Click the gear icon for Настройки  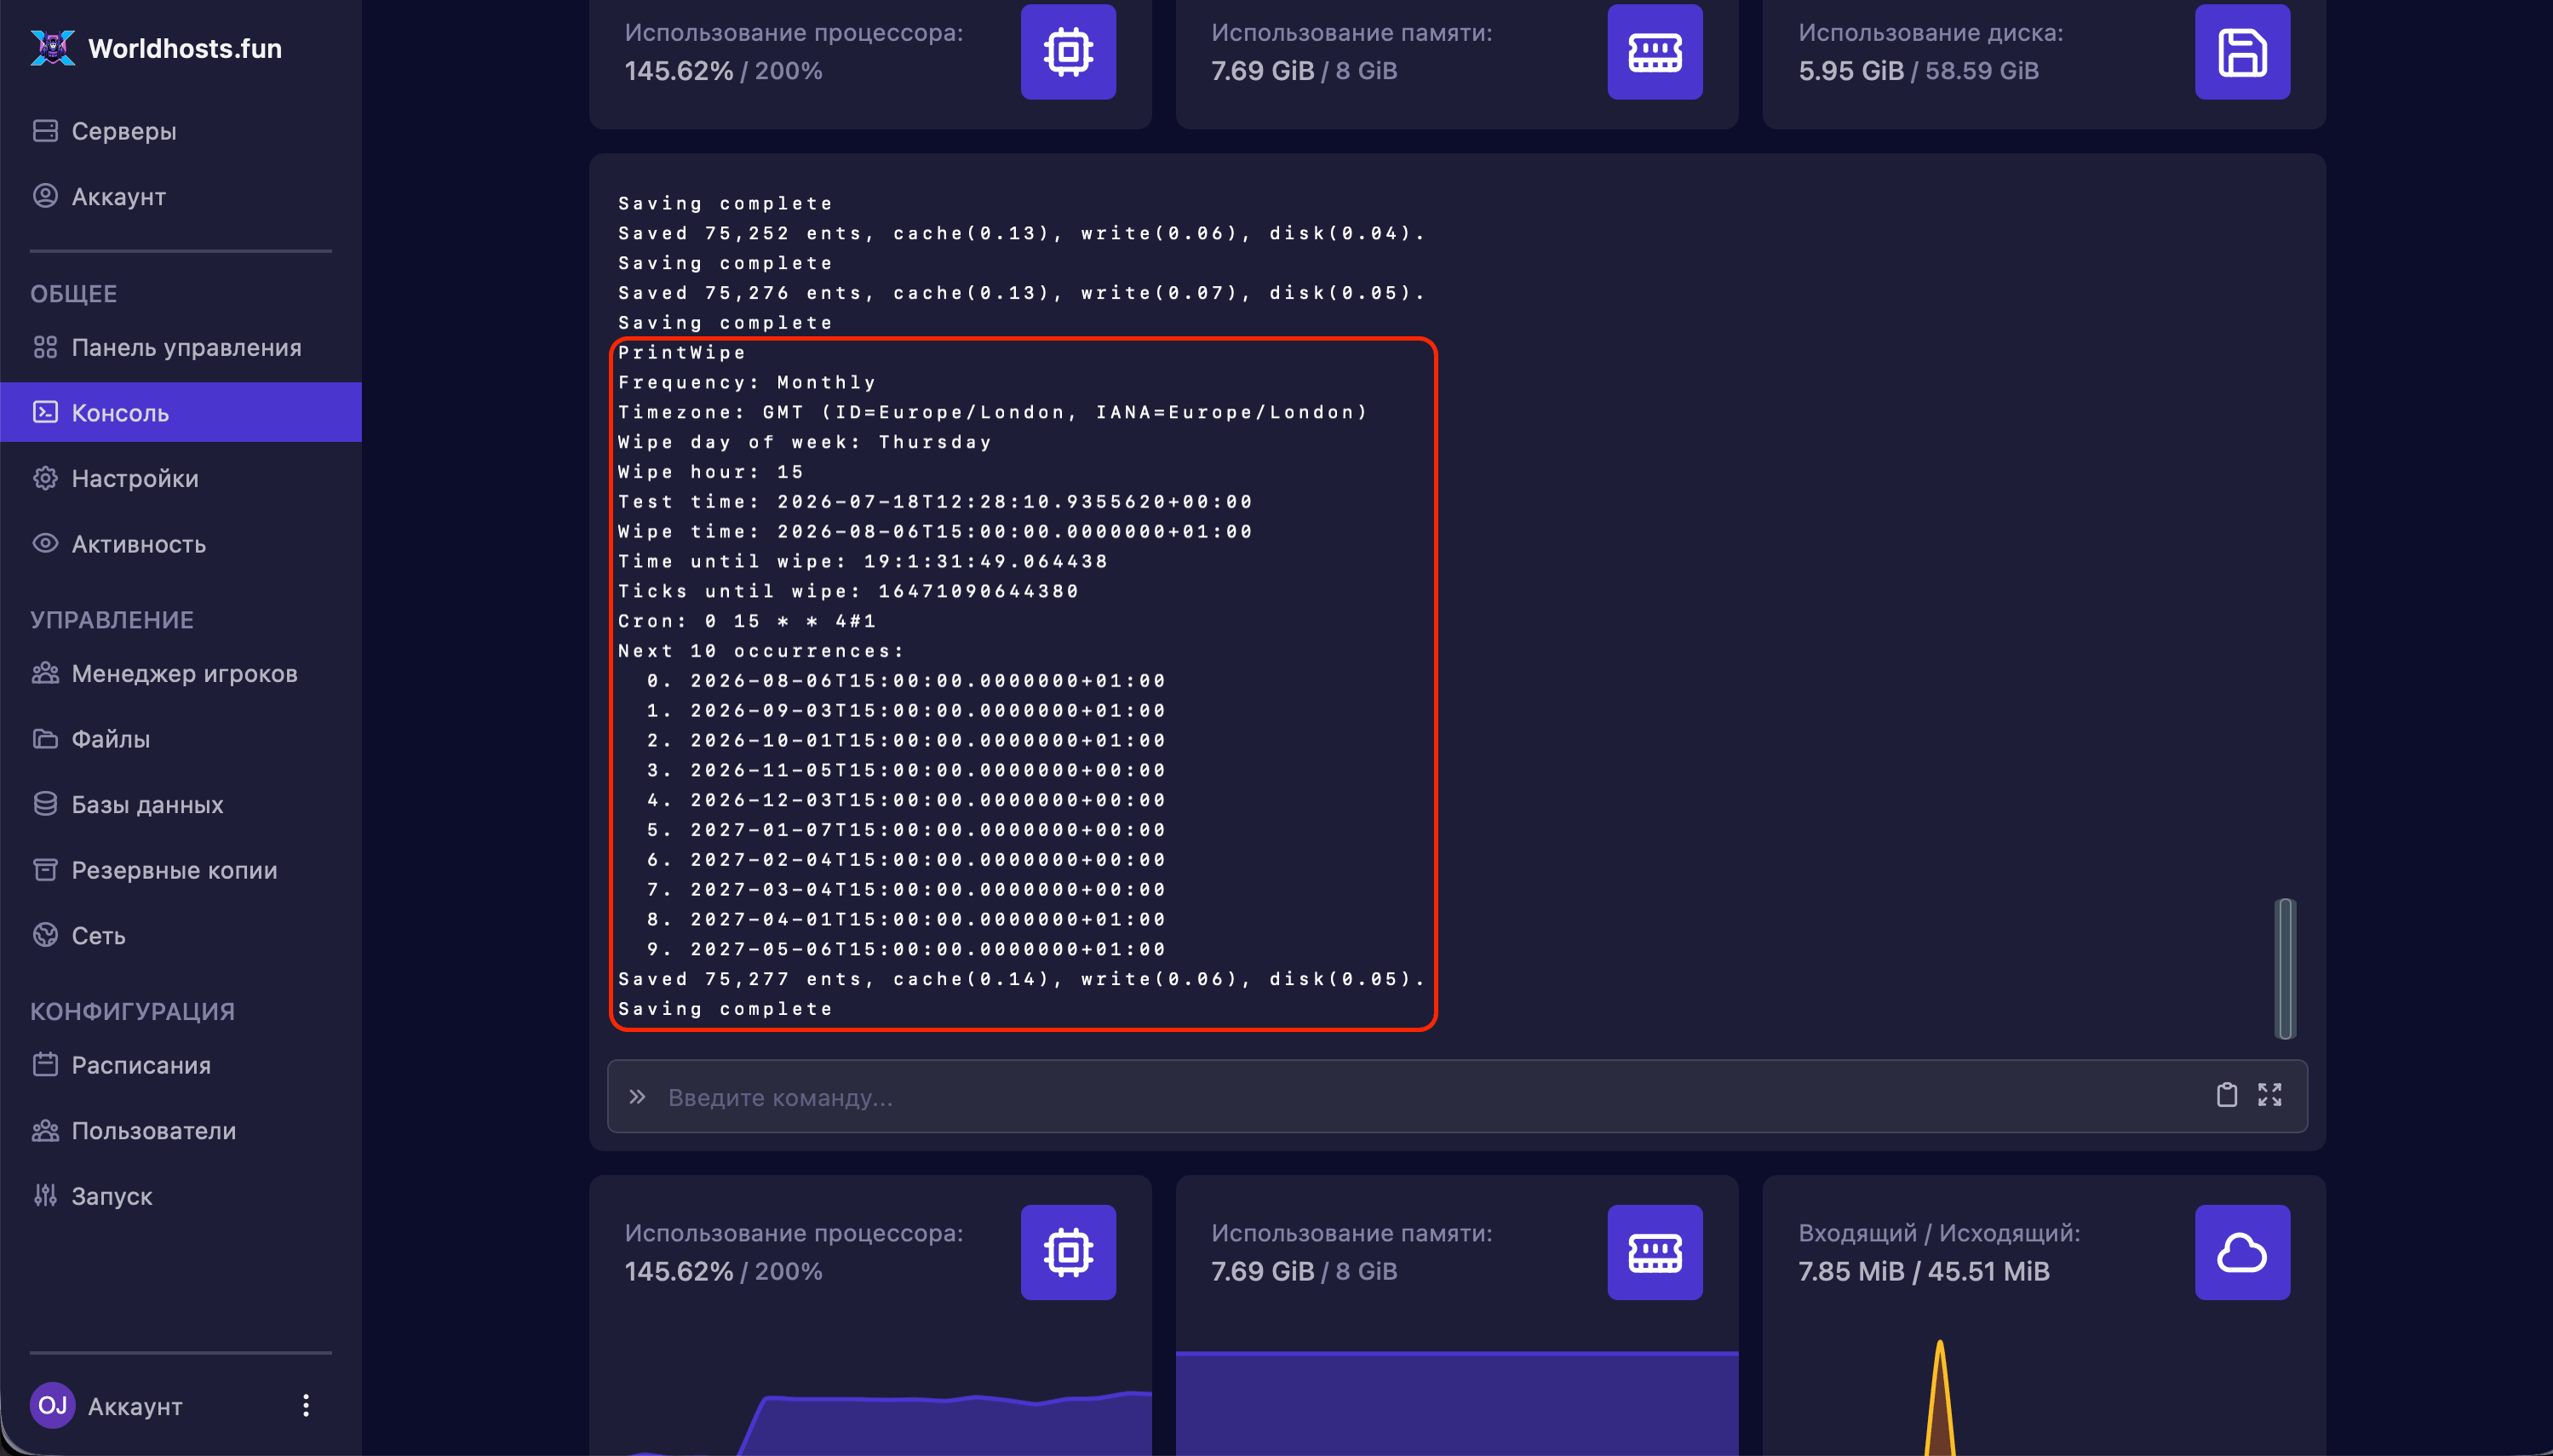click(45, 478)
